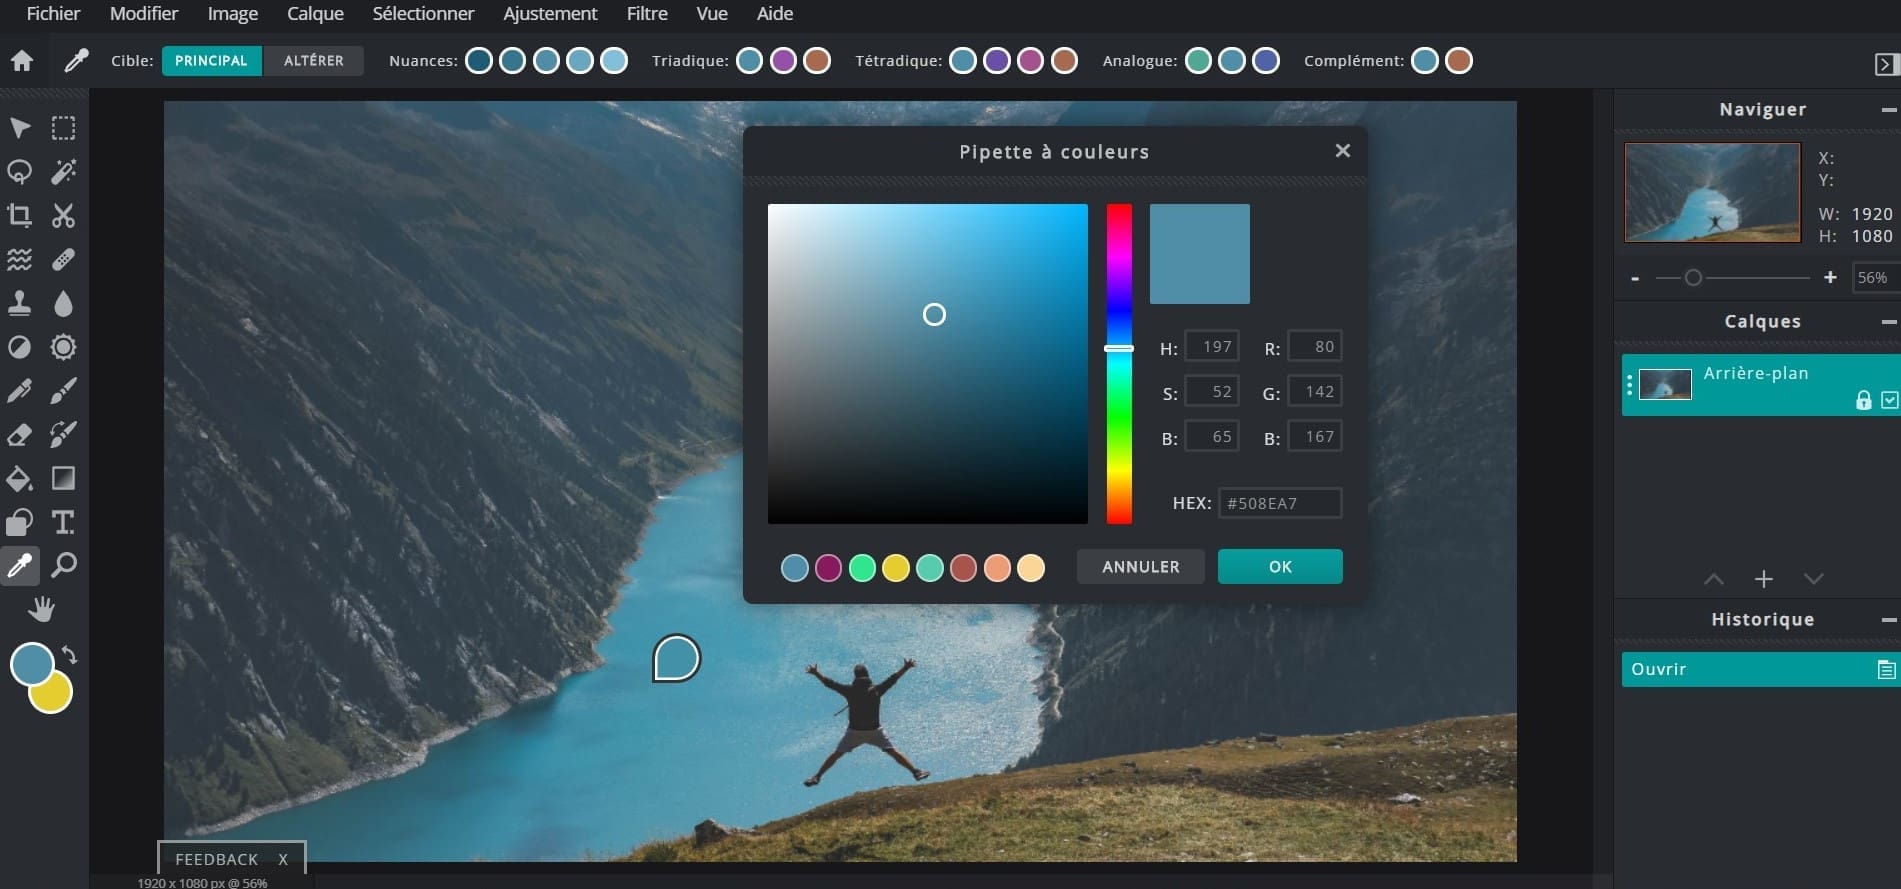Select the Paint Bucket fill tool
The image size is (1901, 889).
(19, 479)
